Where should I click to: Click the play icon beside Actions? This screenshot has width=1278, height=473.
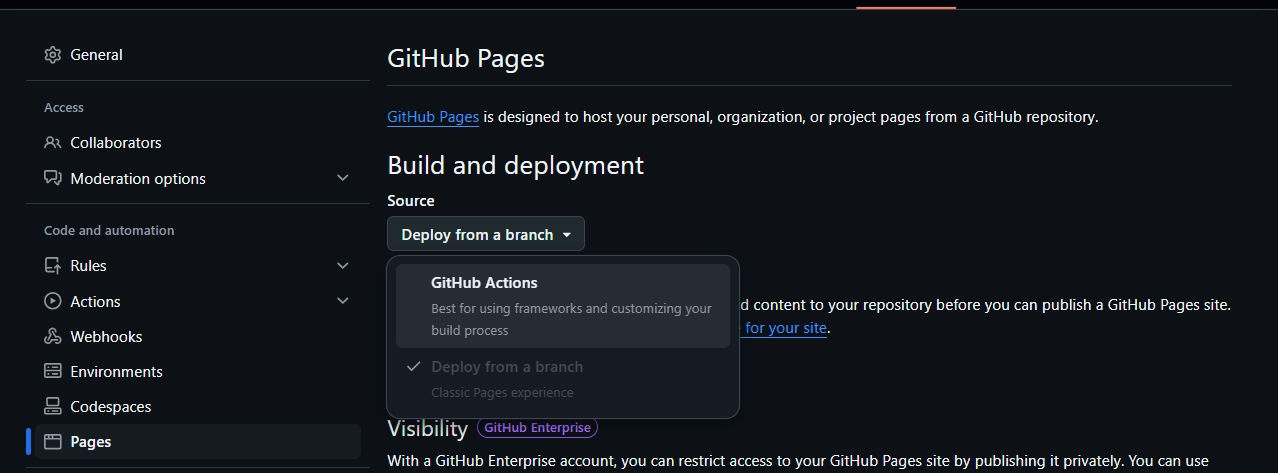(x=53, y=301)
